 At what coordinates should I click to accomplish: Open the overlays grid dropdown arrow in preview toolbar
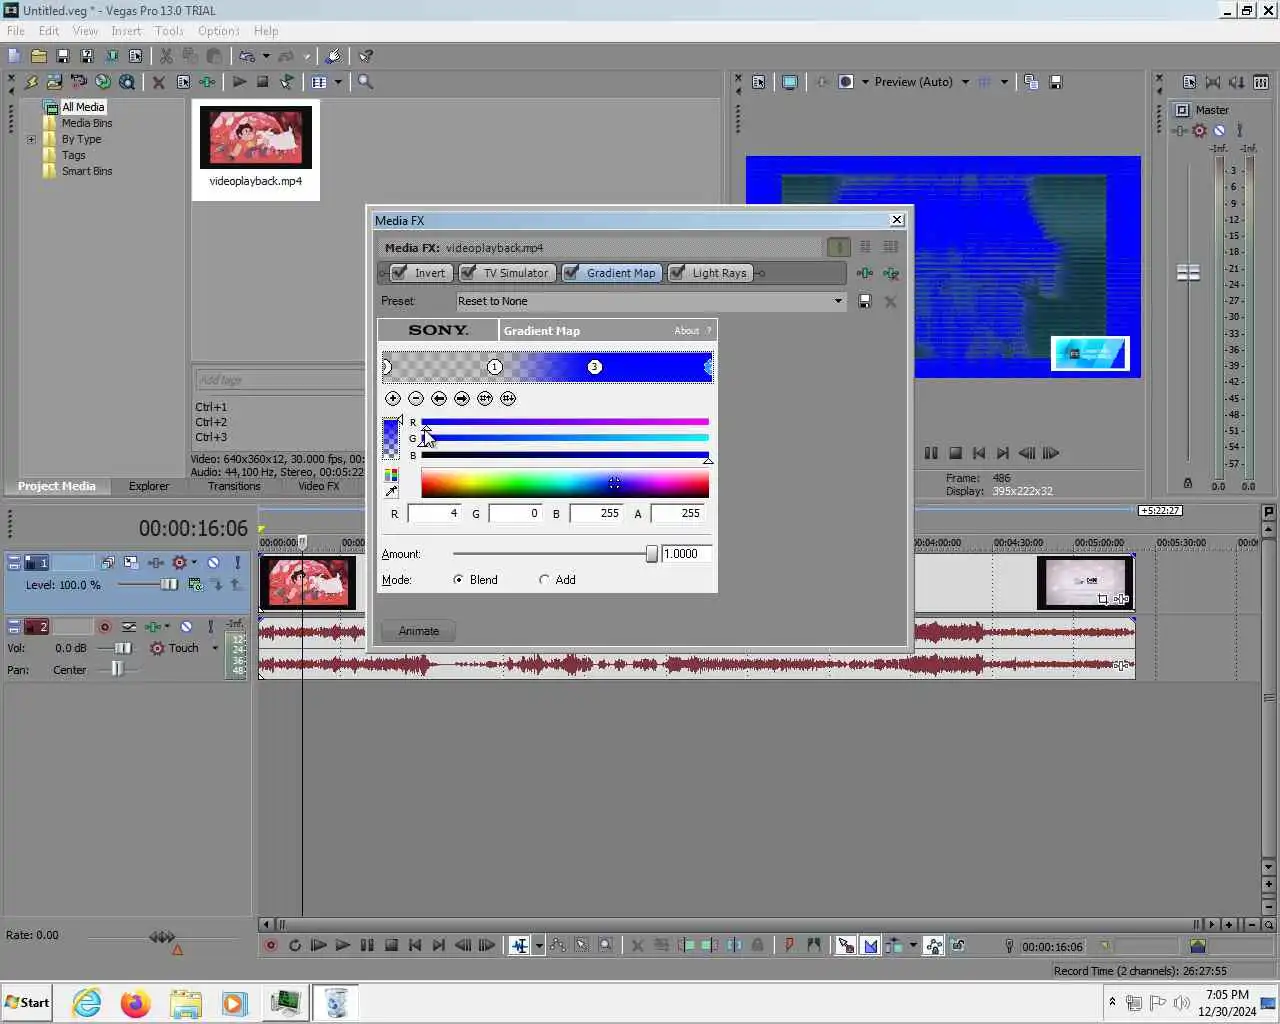point(1004,82)
